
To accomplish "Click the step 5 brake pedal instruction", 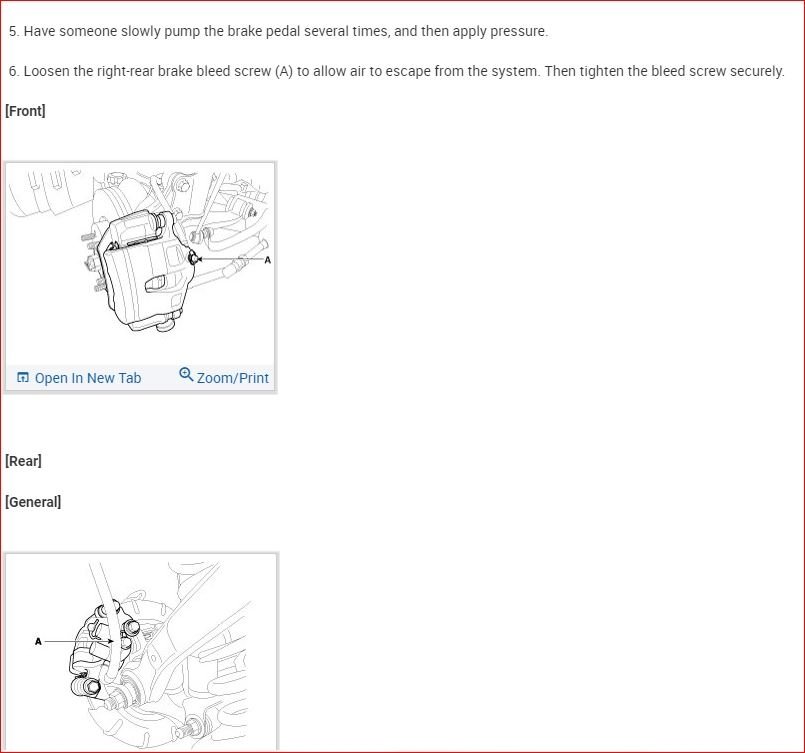I will coord(278,31).
